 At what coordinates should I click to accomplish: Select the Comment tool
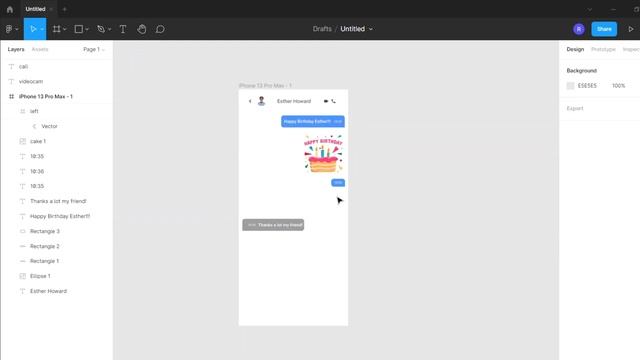coord(160,29)
